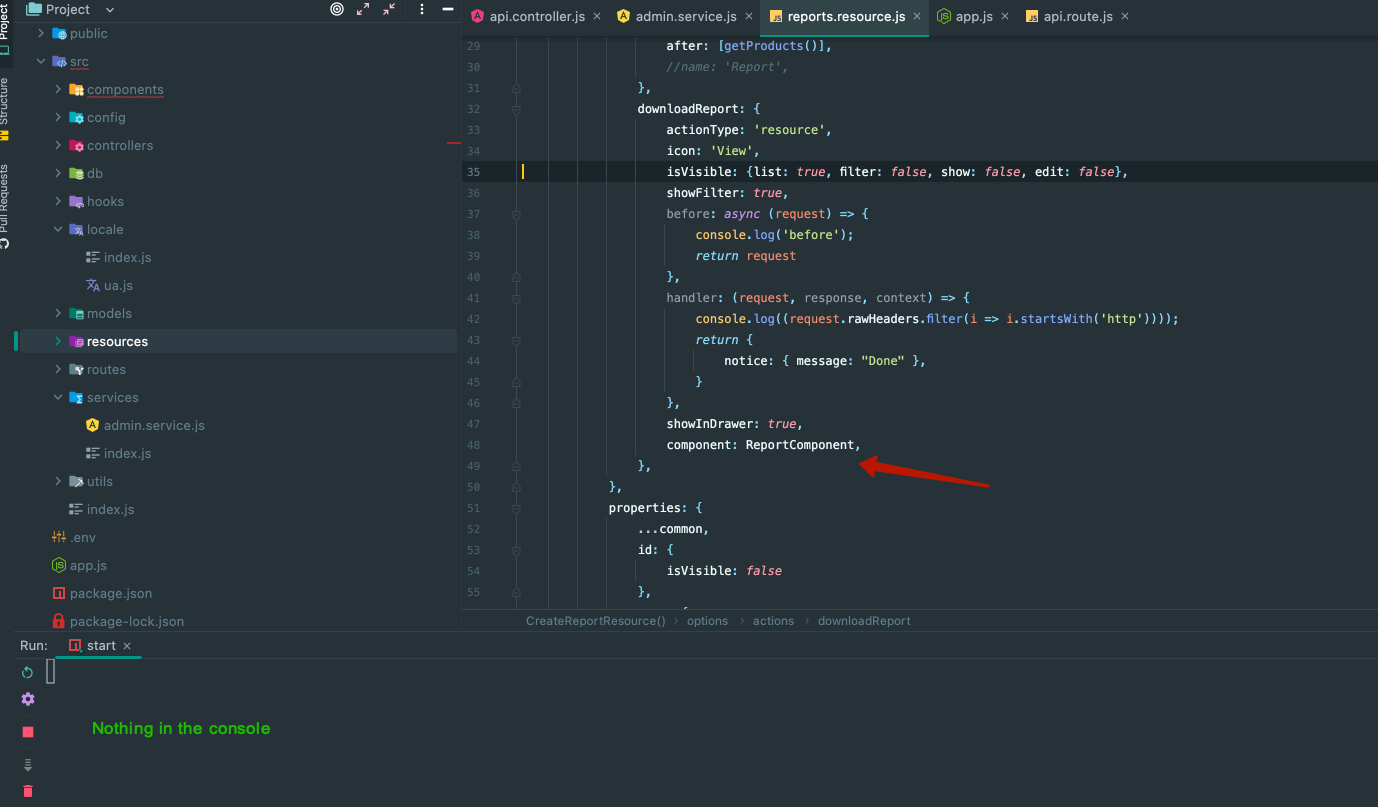Switch to api.controller.js tab
Screen dimensions: 1378x807
[x=537, y=16]
